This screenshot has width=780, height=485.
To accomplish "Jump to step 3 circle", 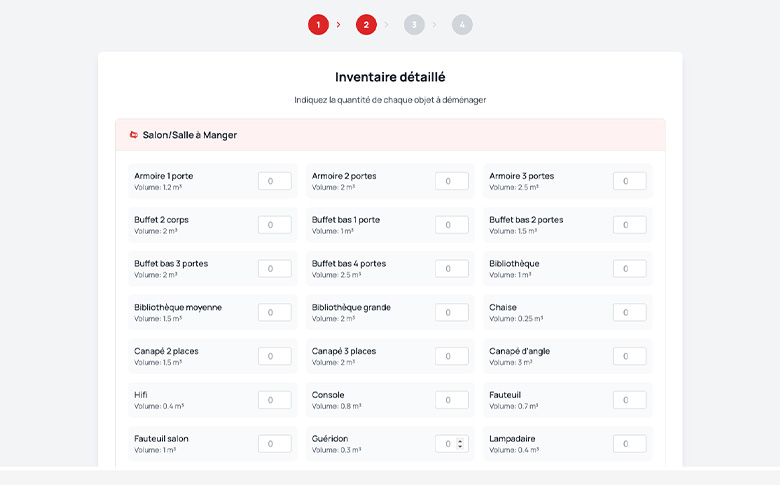I will coord(414,25).
